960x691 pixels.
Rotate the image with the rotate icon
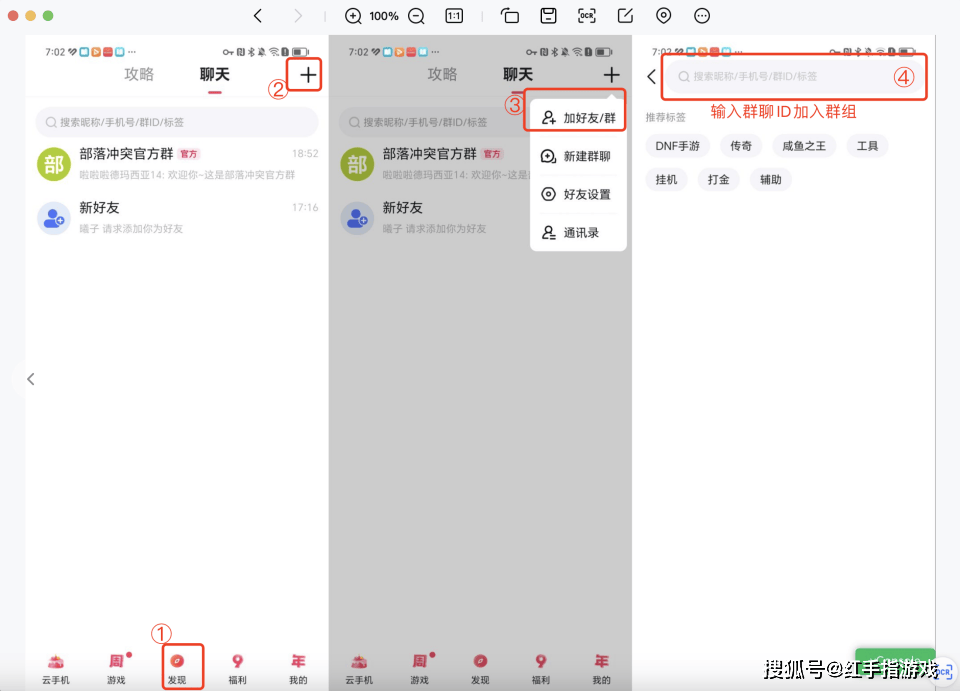pos(510,16)
